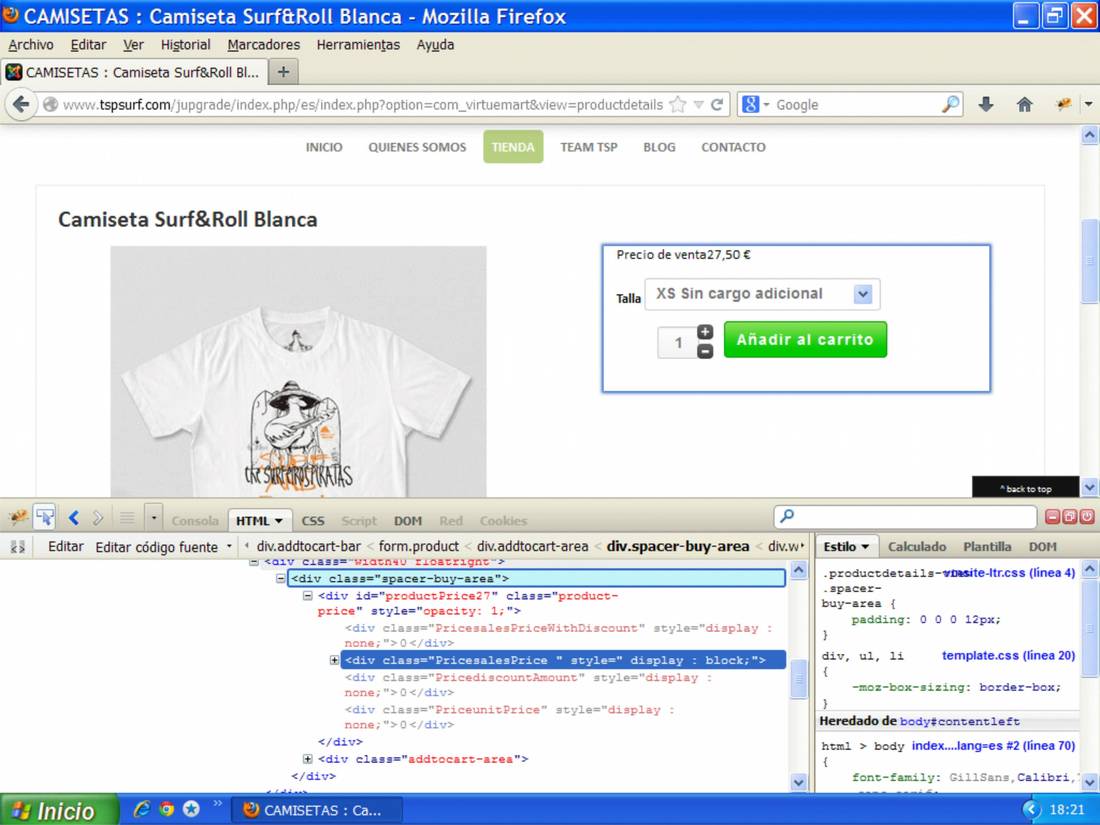1100x825 pixels.
Task: Open the Calculado side tab
Action: [x=917, y=546]
